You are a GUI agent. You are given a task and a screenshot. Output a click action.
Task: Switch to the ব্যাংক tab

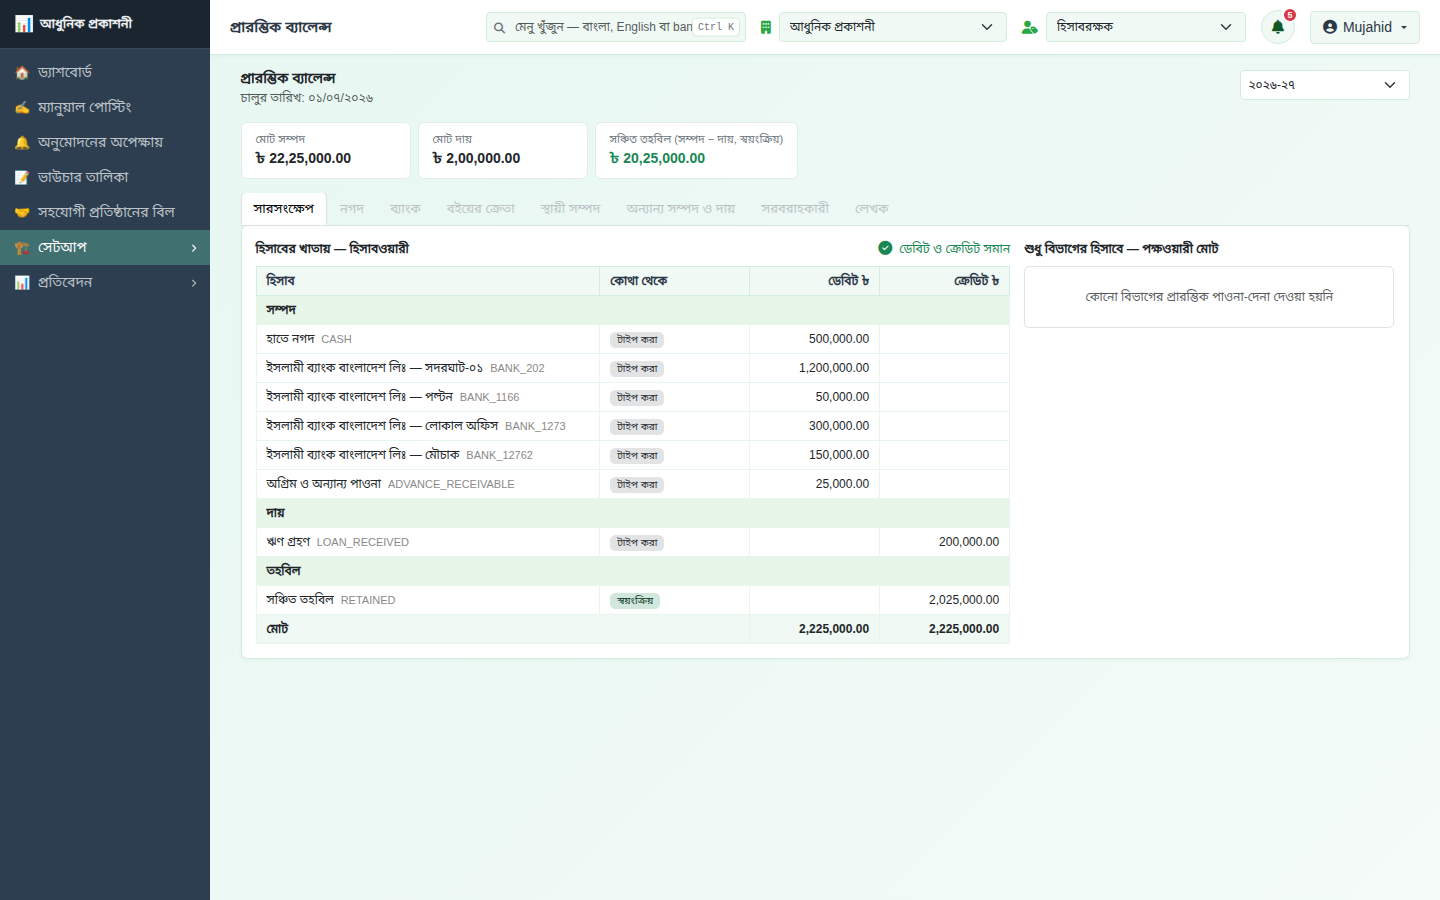(405, 209)
